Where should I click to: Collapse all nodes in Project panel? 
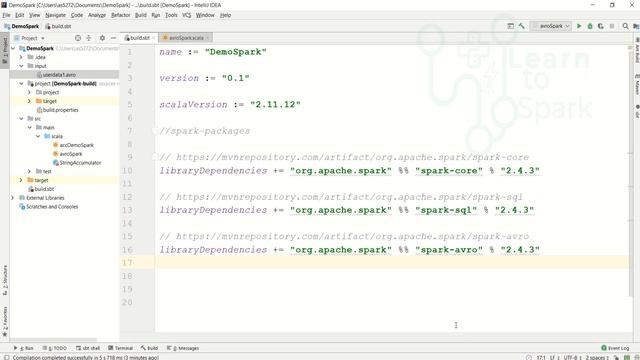89,38
